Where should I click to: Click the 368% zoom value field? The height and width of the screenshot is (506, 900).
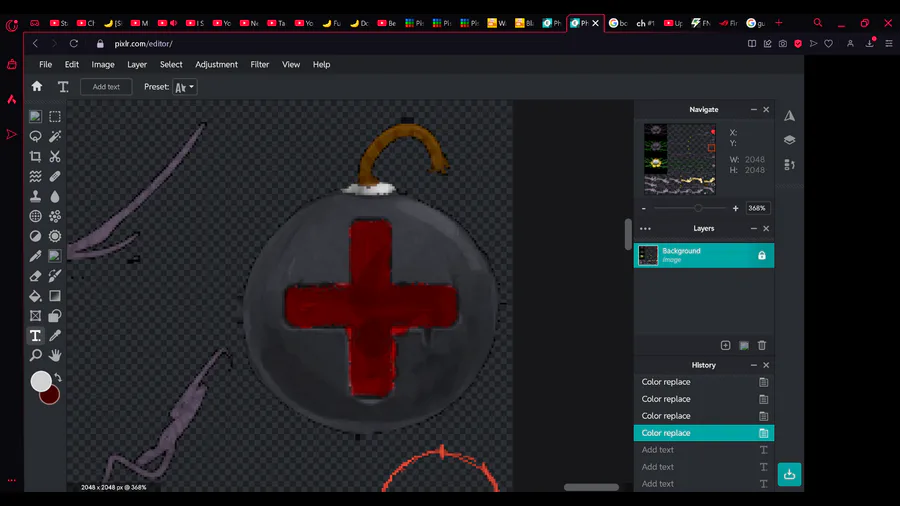[757, 208]
